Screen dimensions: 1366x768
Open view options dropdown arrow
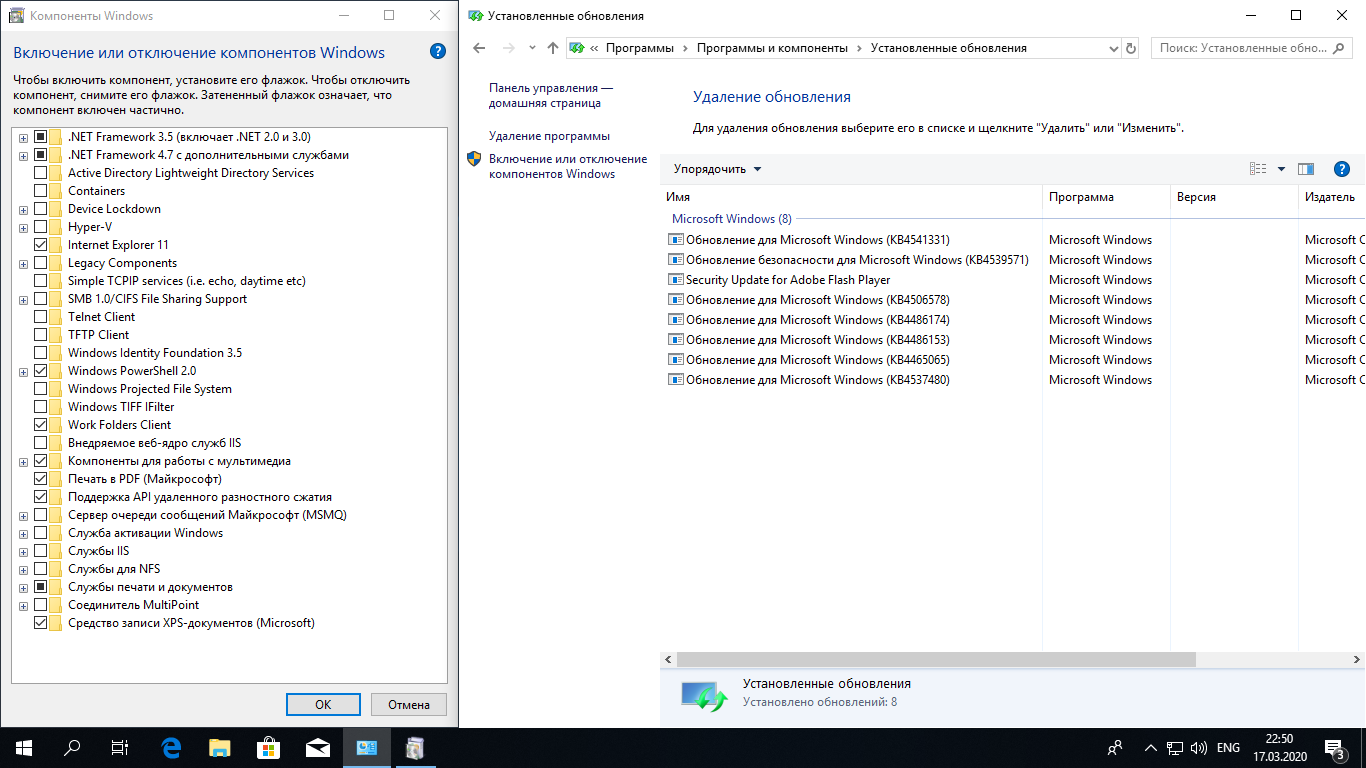click(1281, 169)
